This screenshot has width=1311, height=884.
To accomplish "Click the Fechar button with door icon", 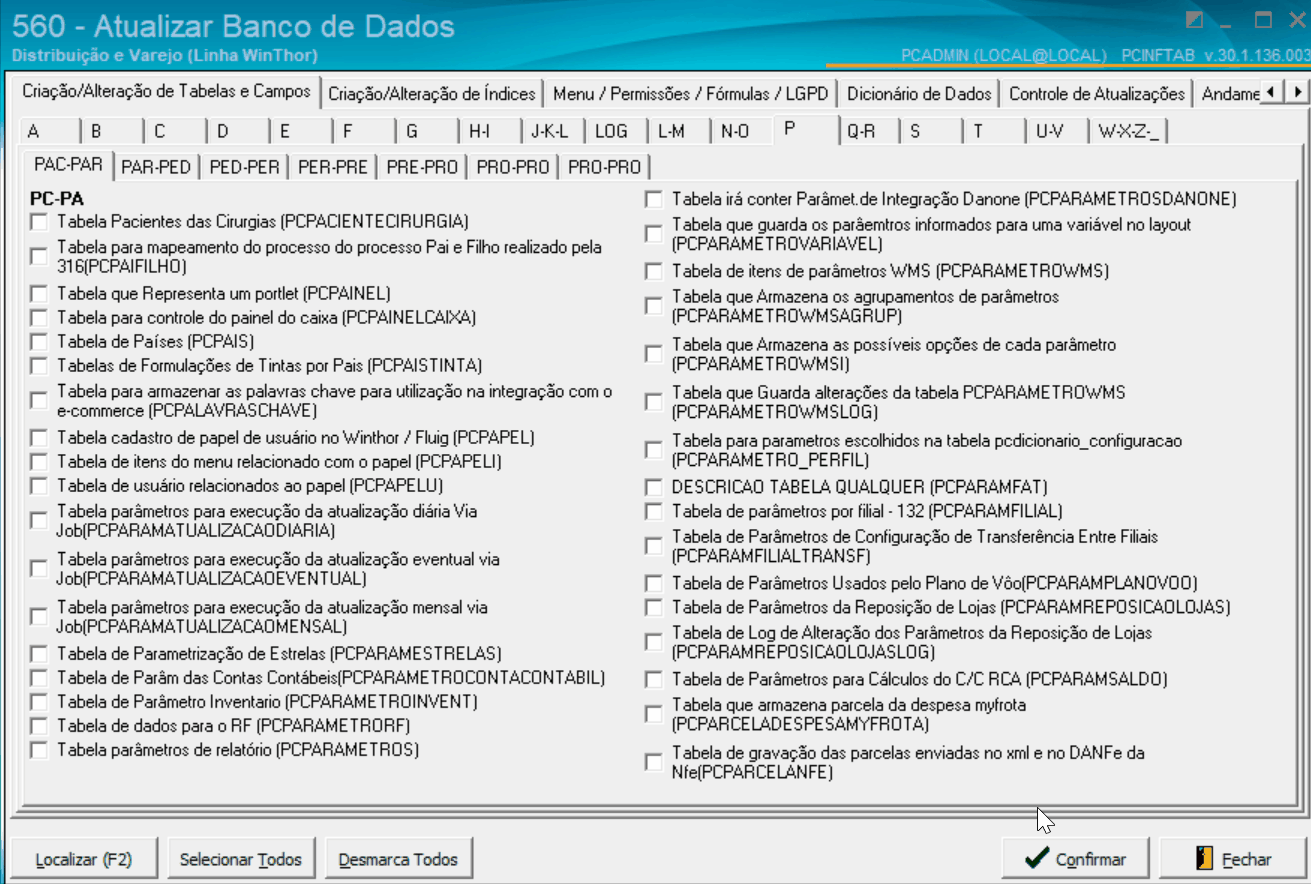I will pos(1233,859).
